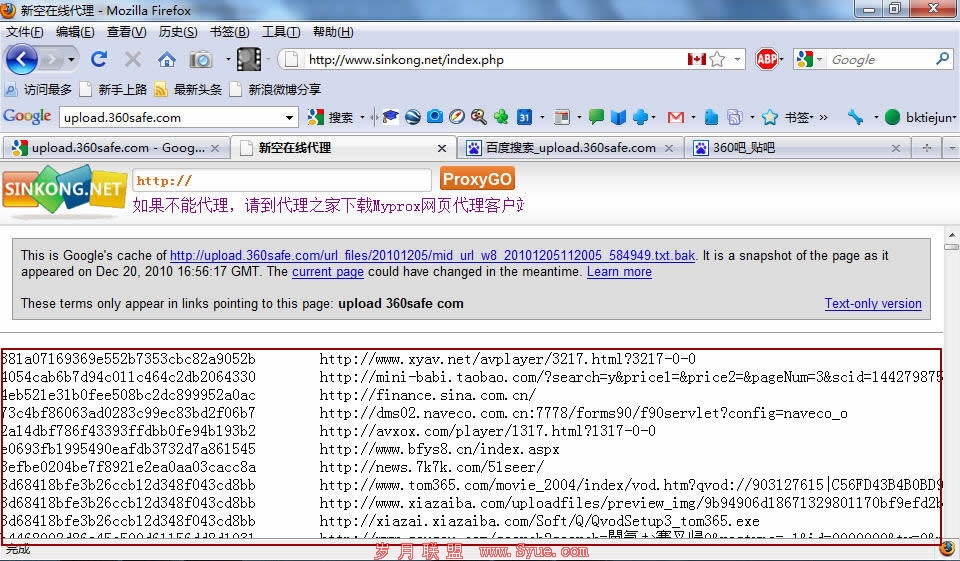Click the graduation cap Scholar icon
The height and width of the screenshot is (561, 960).
pyautogui.click(x=390, y=116)
